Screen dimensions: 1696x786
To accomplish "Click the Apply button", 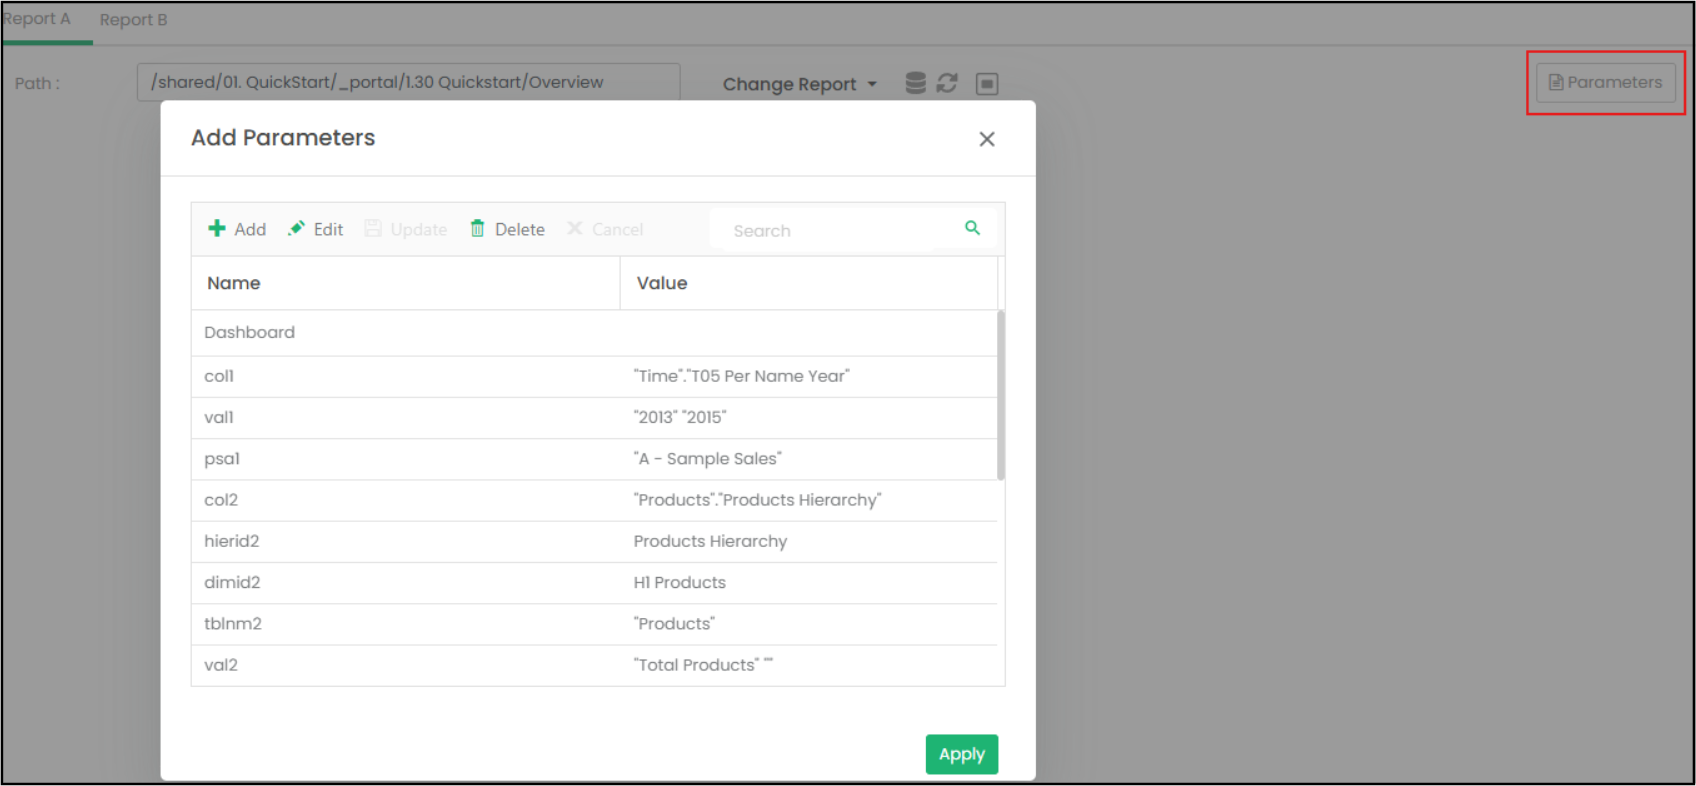I will click(962, 754).
